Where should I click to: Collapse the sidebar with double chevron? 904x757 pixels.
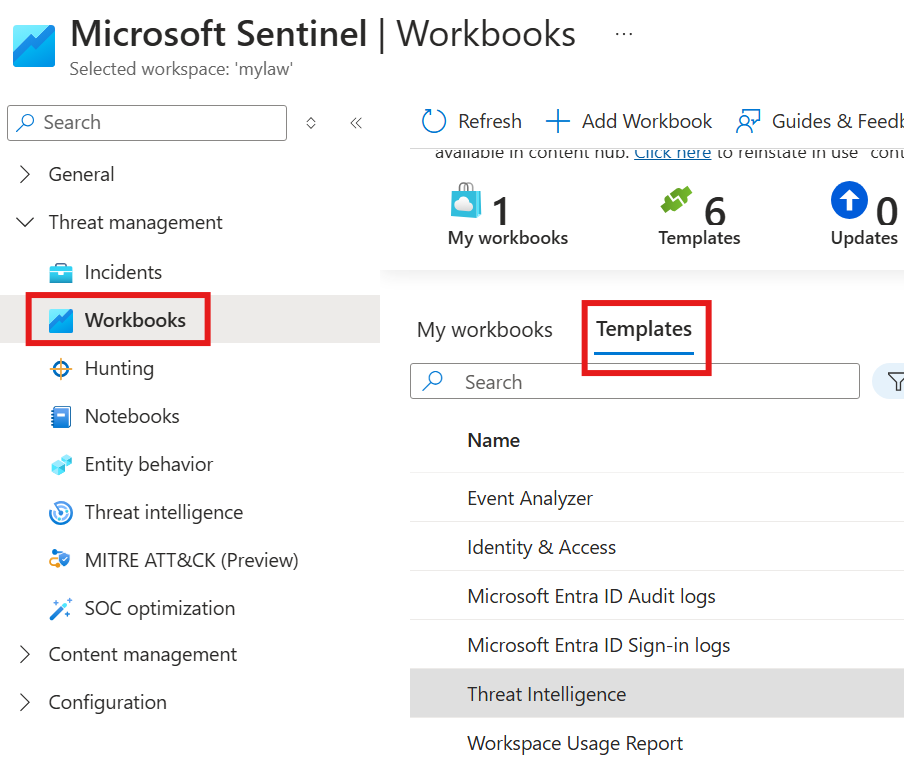click(x=356, y=123)
